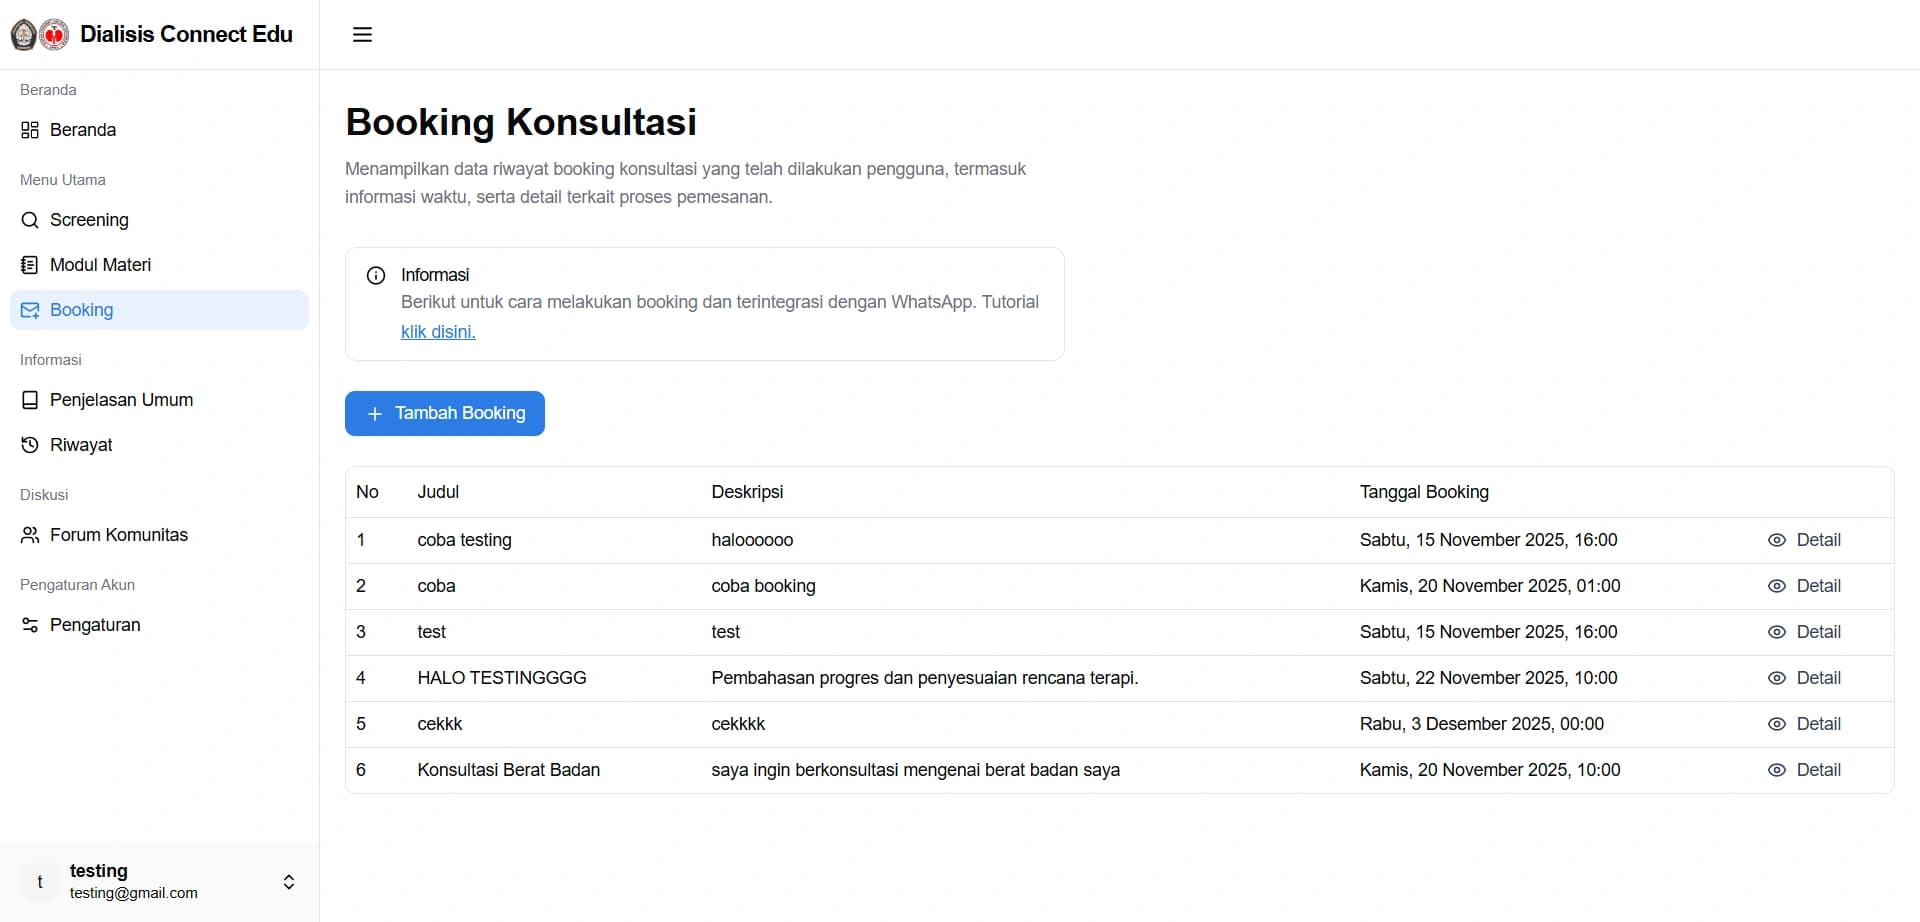The height and width of the screenshot is (922, 1920).
Task: Click the Screening magnifier icon
Action: (30, 220)
